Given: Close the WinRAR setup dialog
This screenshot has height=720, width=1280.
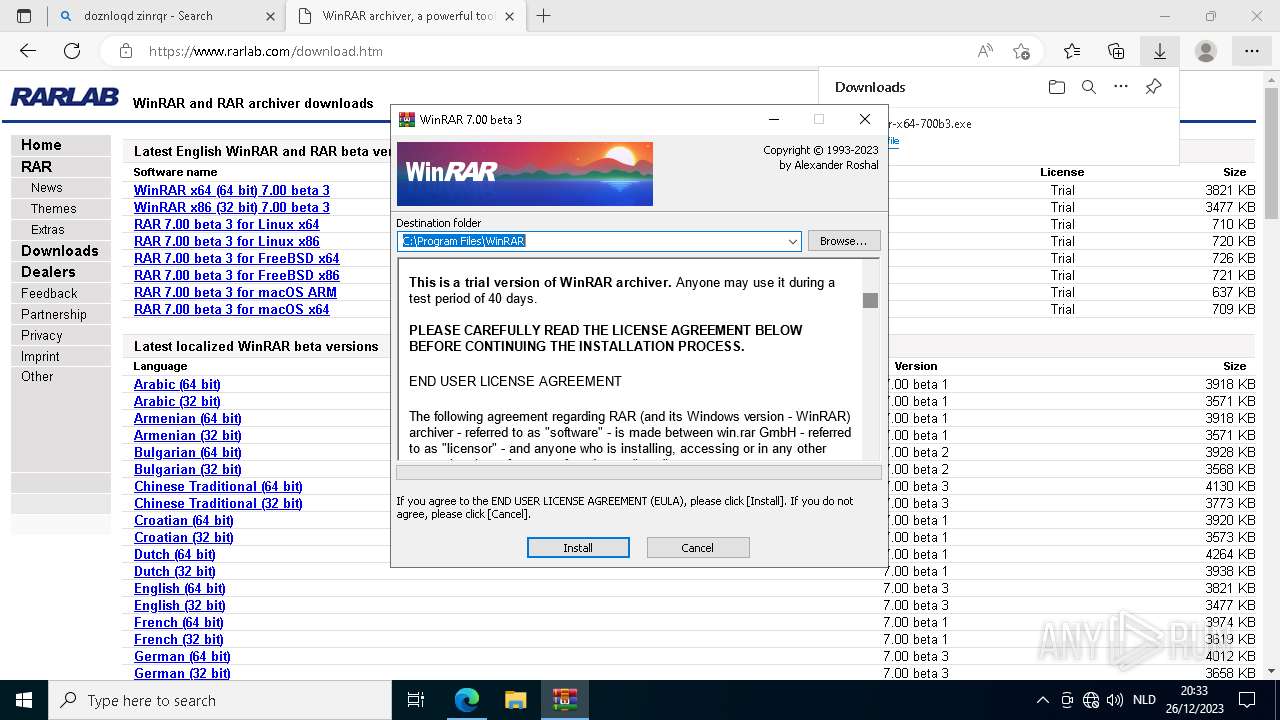Looking at the screenshot, I should click(x=864, y=119).
